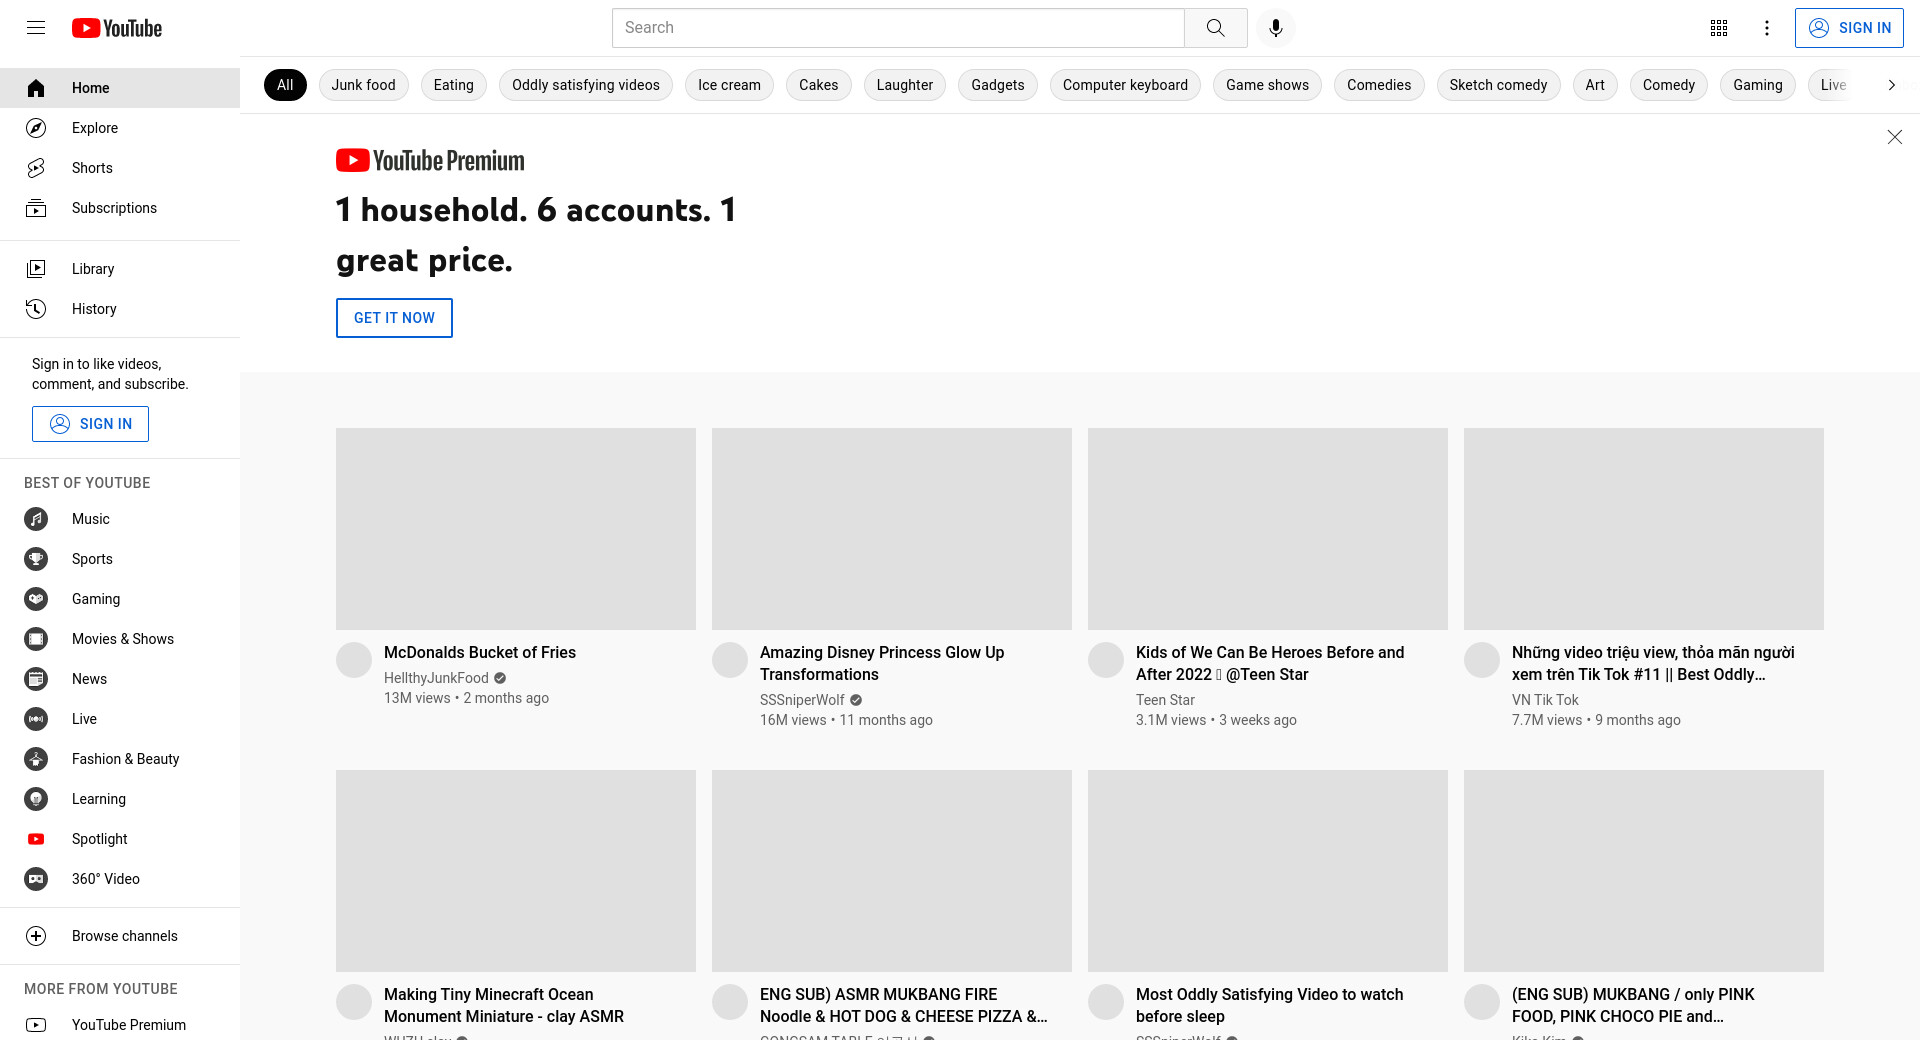1920x1040 pixels.
Task: Click the search magnifier button
Action: [x=1215, y=28]
